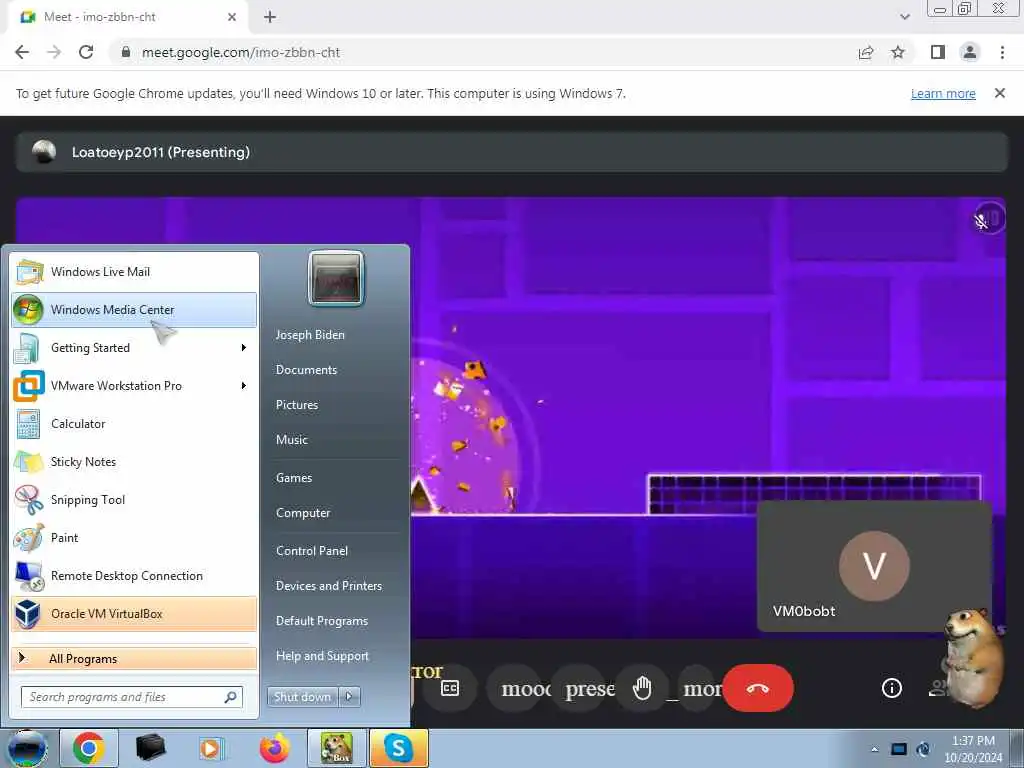Dismiss the Chrome update notice
The image size is (1024, 768).
pyautogui.click(x=999, y=93)
